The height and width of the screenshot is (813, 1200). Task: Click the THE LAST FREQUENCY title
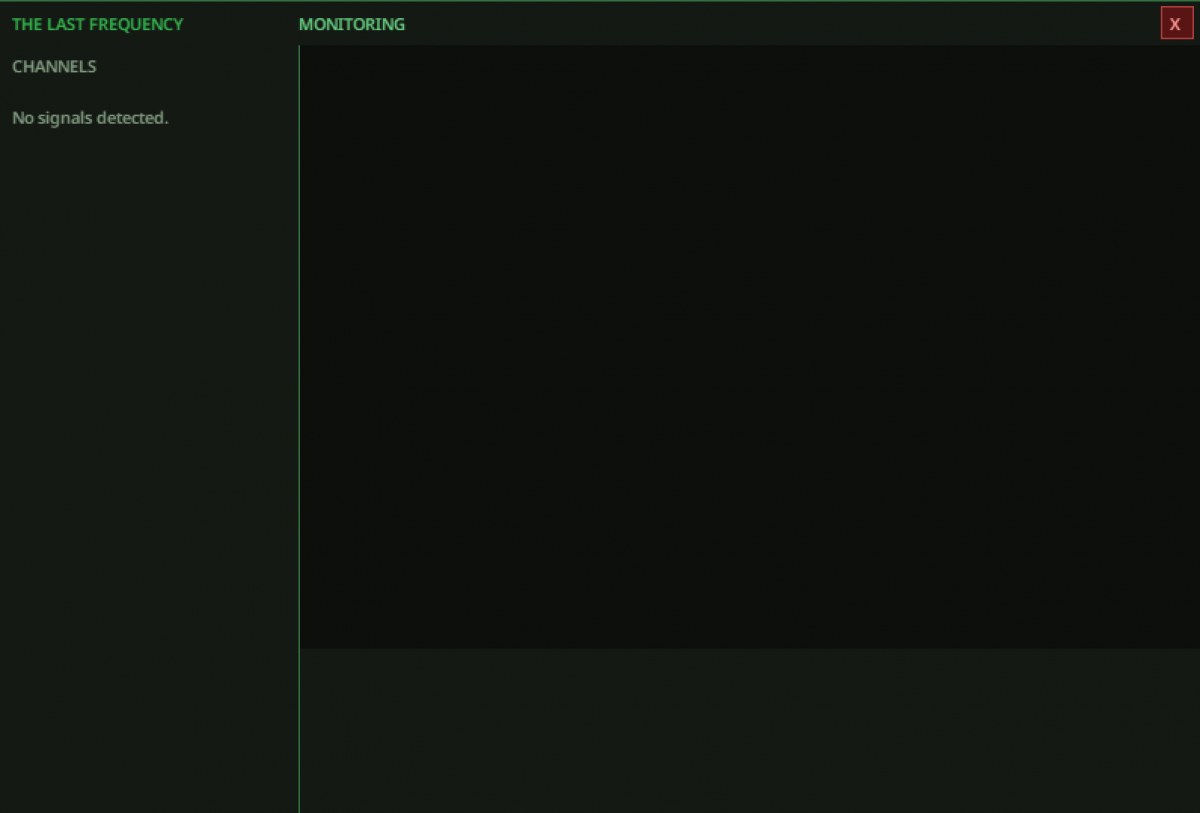(x=98, y=24)
